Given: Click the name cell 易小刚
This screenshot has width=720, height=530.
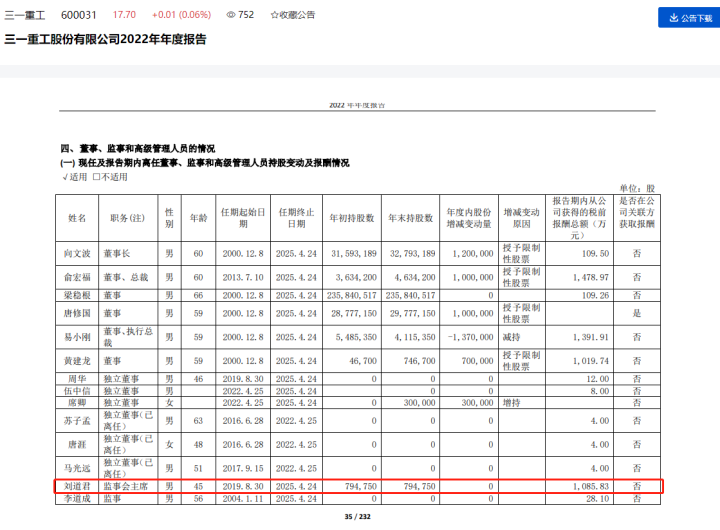Looking at the screenshot, I should [77, 337].
